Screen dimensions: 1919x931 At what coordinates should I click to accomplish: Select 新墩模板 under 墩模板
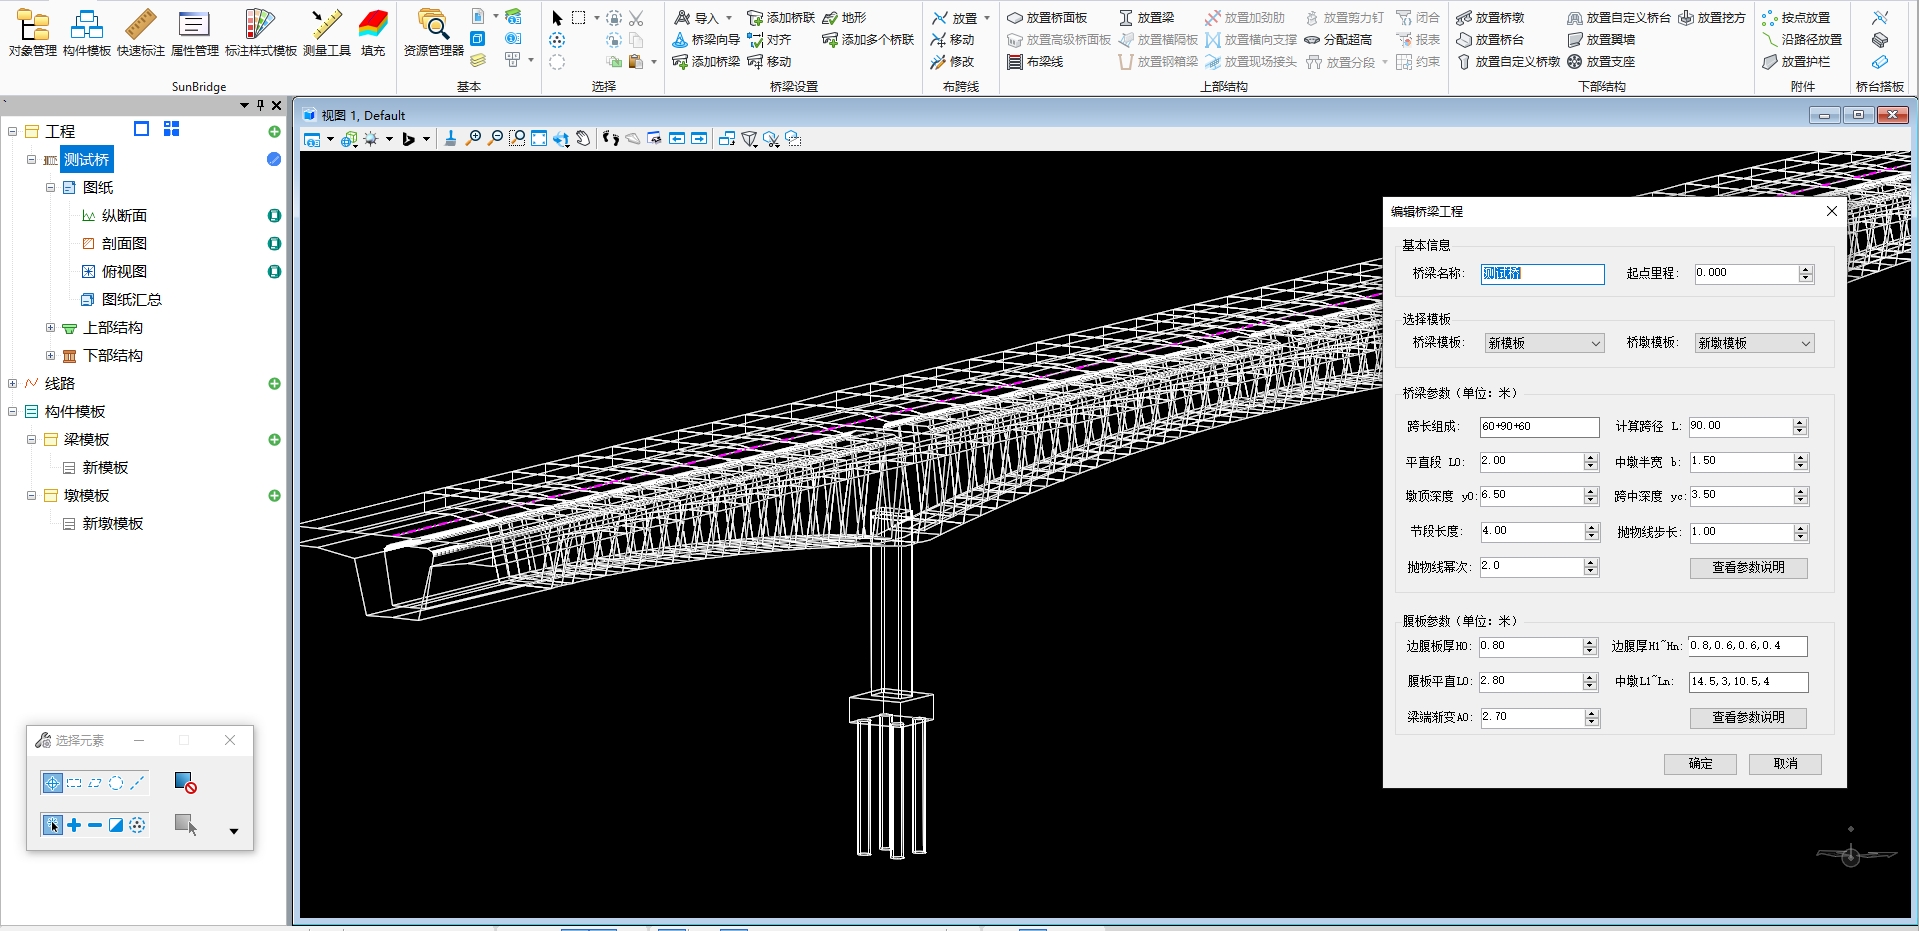113,523
